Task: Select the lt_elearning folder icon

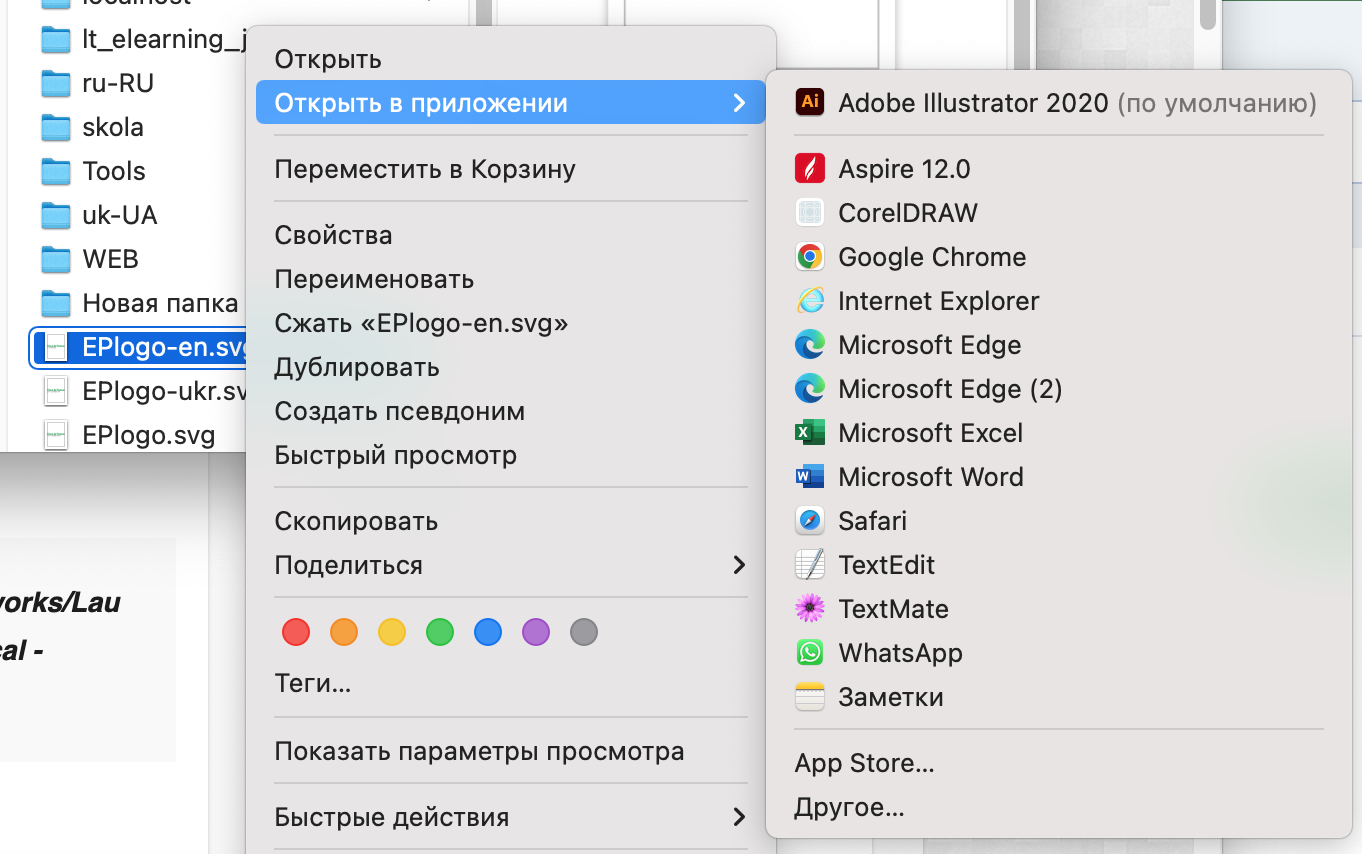Action: 55,39
